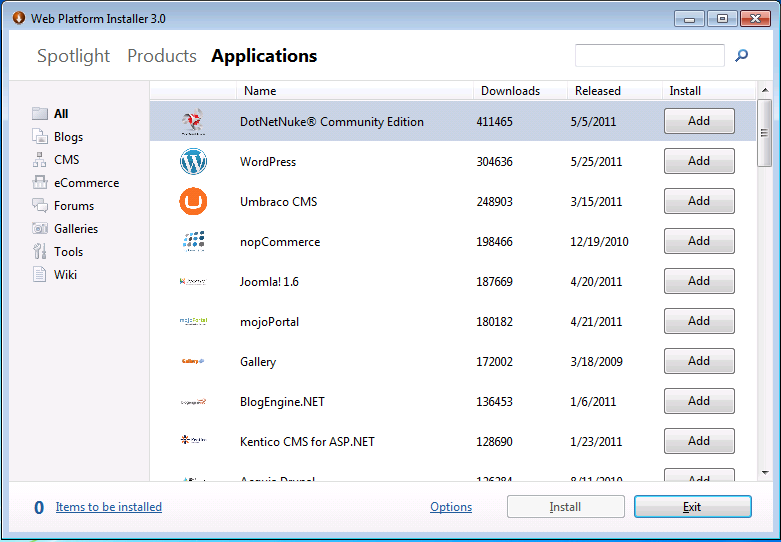Maximize the Web Platform Installer window
Image resolution: width=781 pixels, height=542 pixels.
722,19
